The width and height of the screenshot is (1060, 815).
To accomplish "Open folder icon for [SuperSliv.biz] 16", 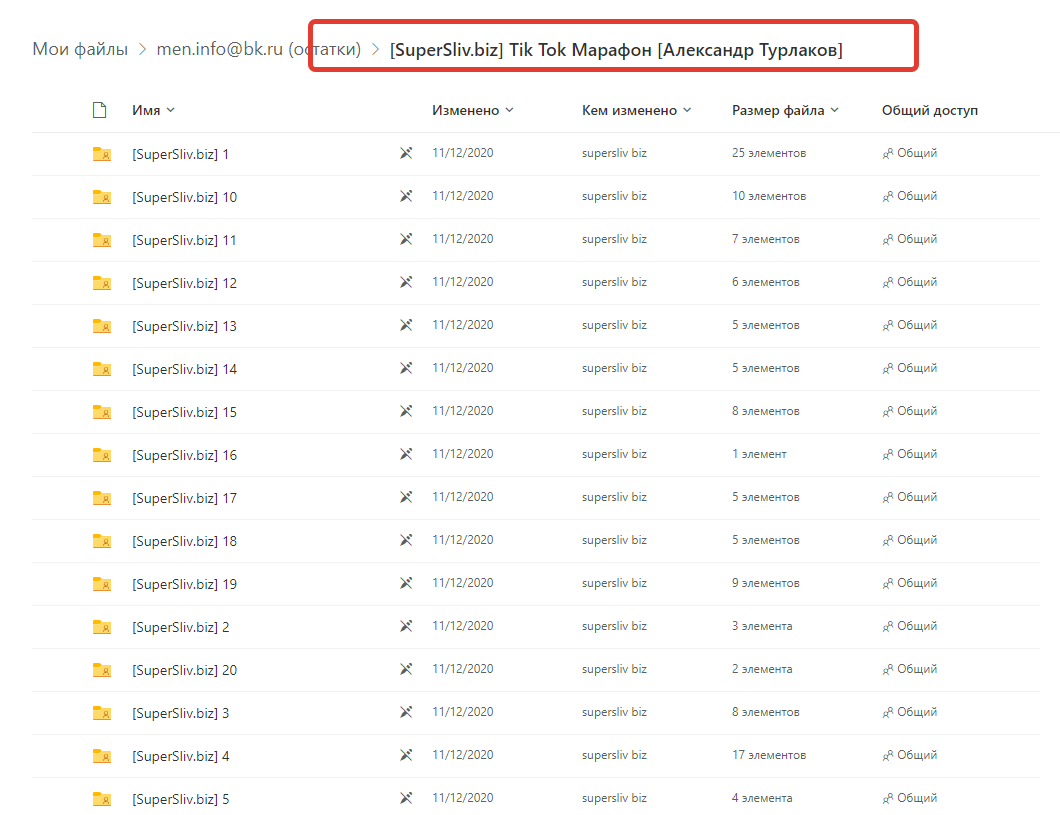I will pyautogui.click(x=102, y=455).
